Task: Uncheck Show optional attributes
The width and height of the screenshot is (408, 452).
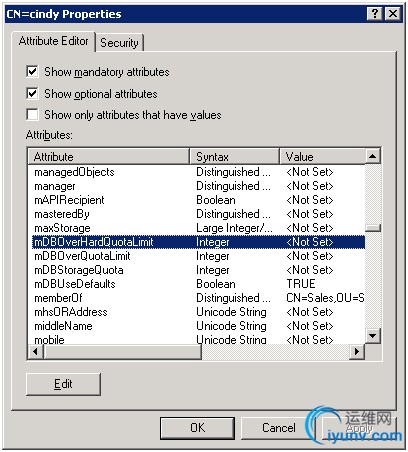Action: [32, 94]
